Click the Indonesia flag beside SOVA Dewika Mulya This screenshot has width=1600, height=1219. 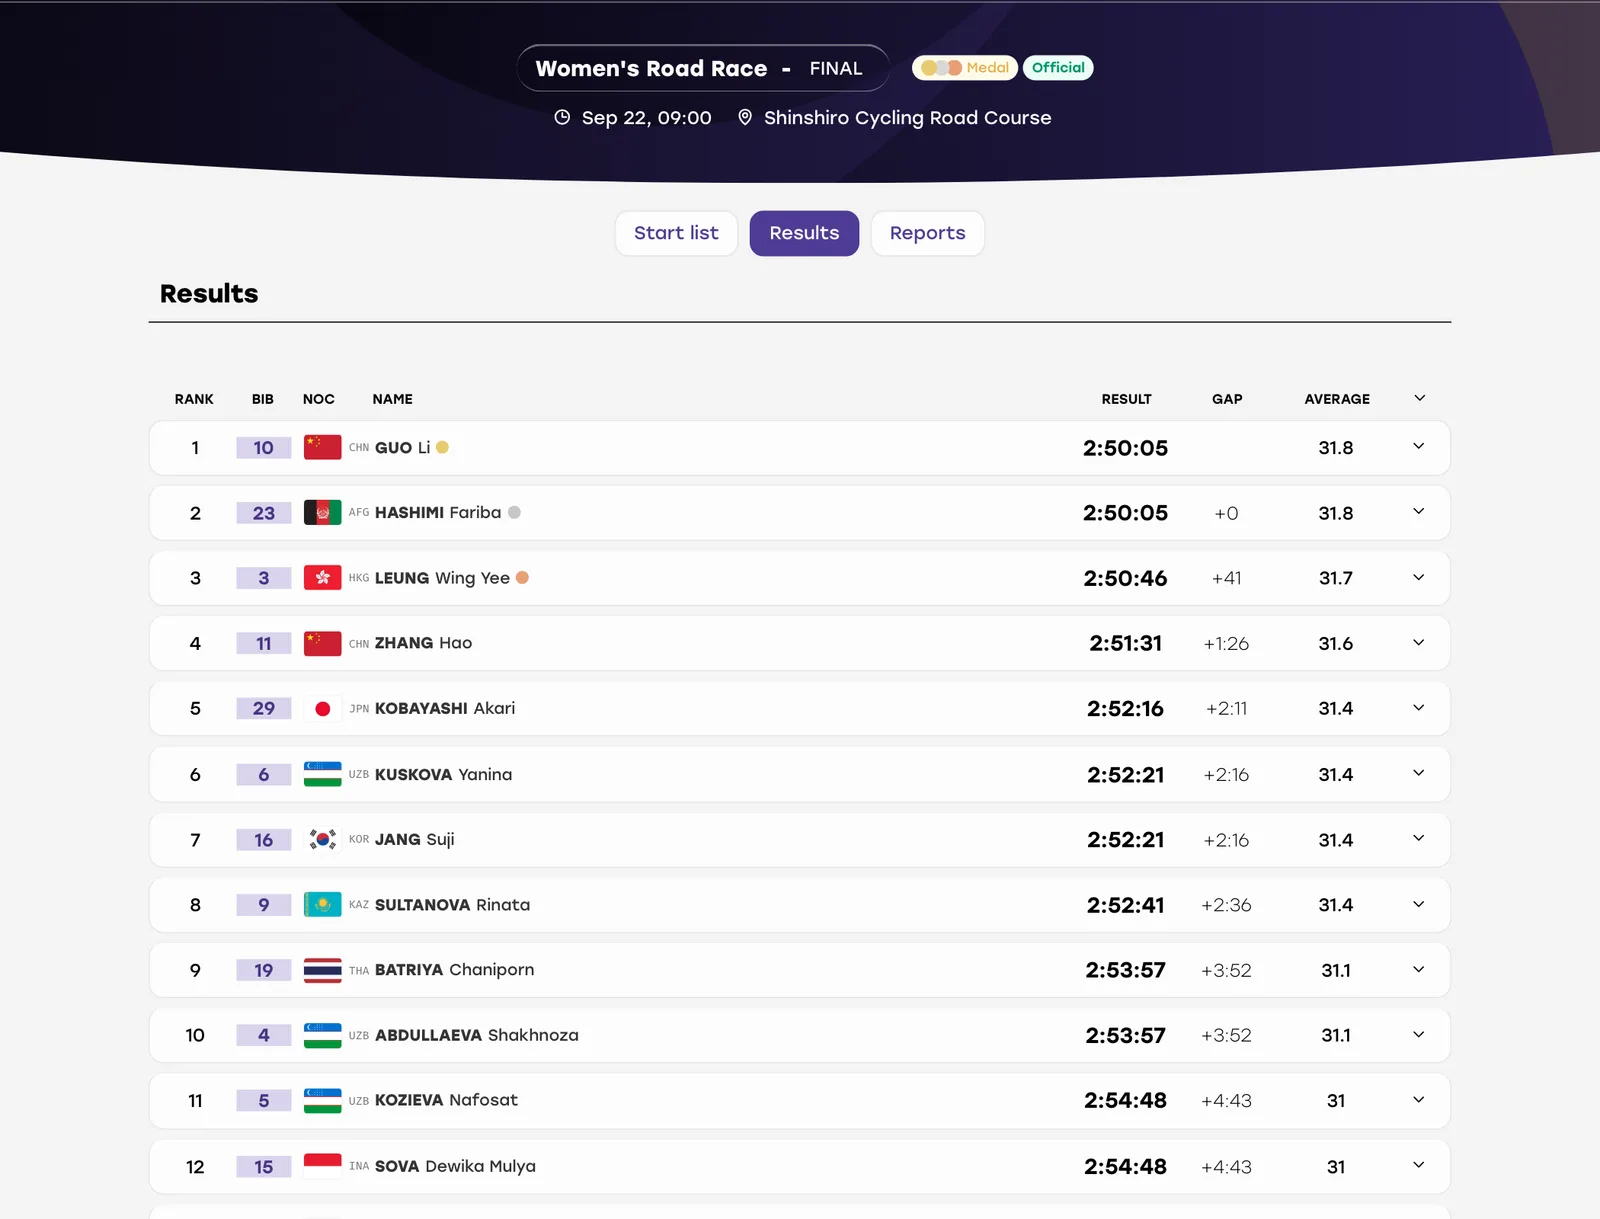point(322,1166)
